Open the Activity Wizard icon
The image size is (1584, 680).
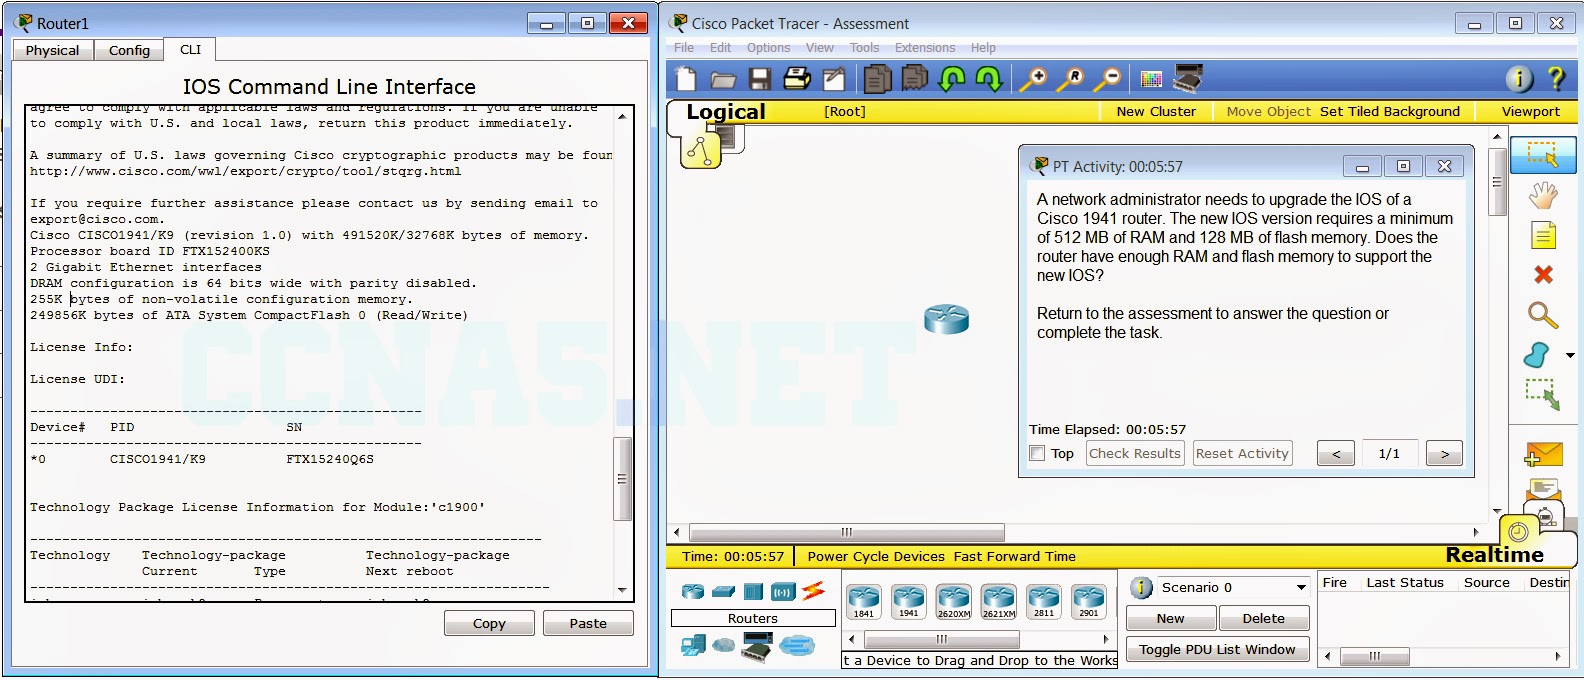tap(833, 79)
